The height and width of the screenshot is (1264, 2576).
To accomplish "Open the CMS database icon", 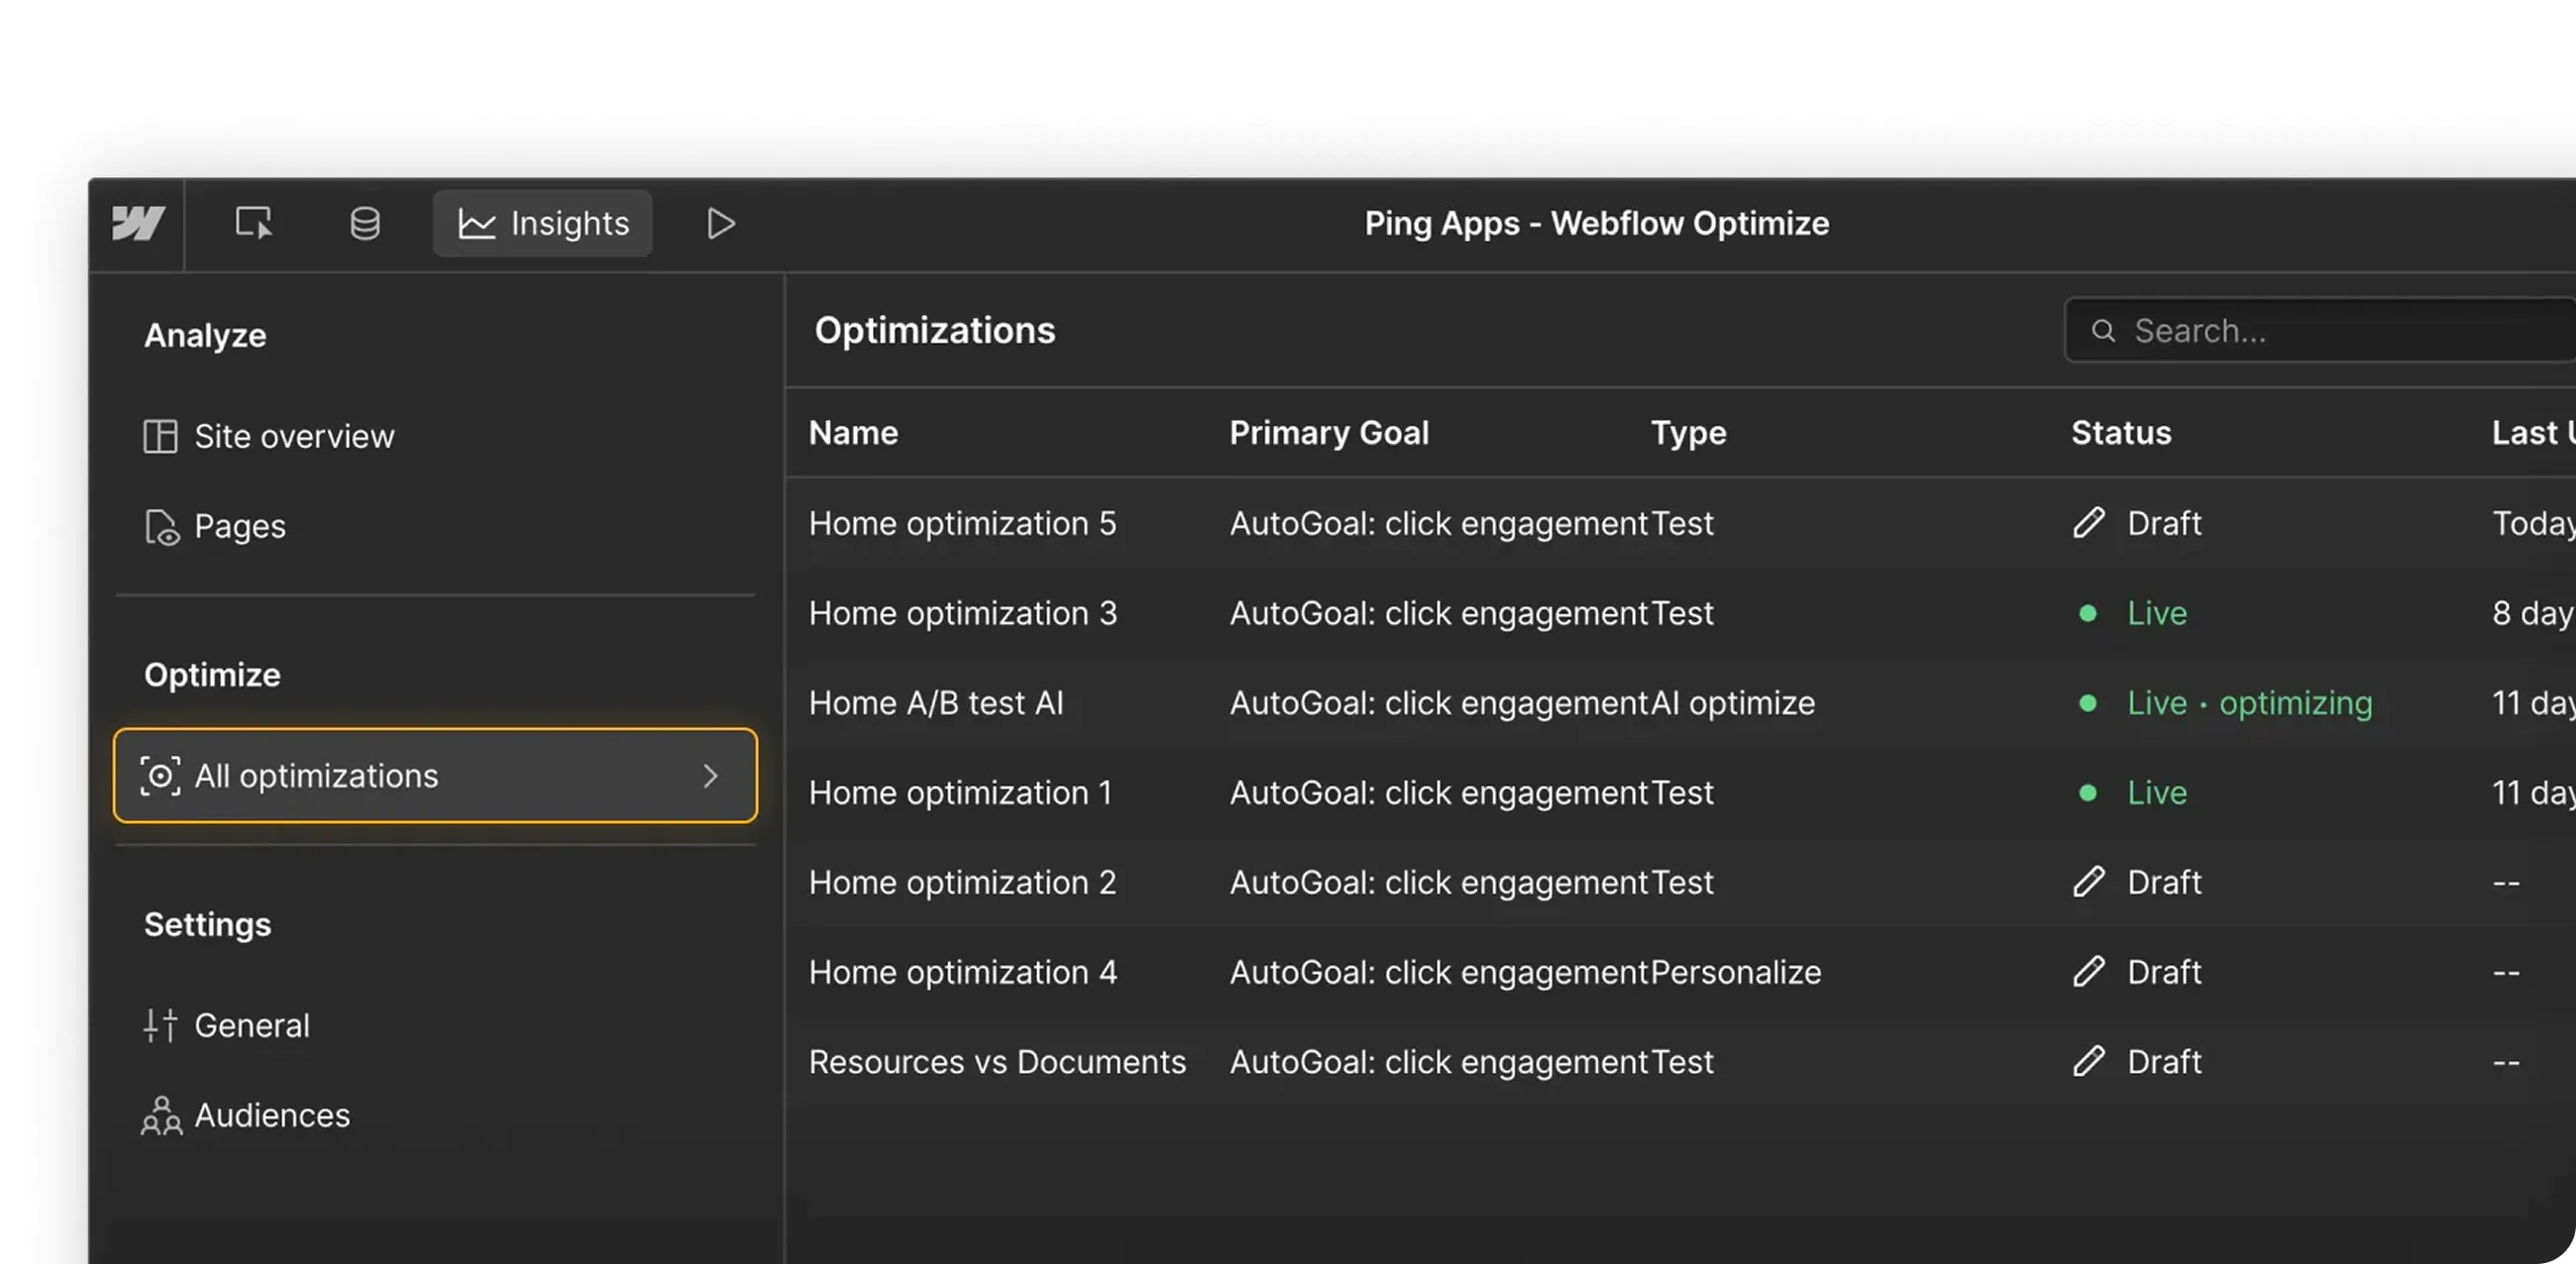I will click(365, 223).
